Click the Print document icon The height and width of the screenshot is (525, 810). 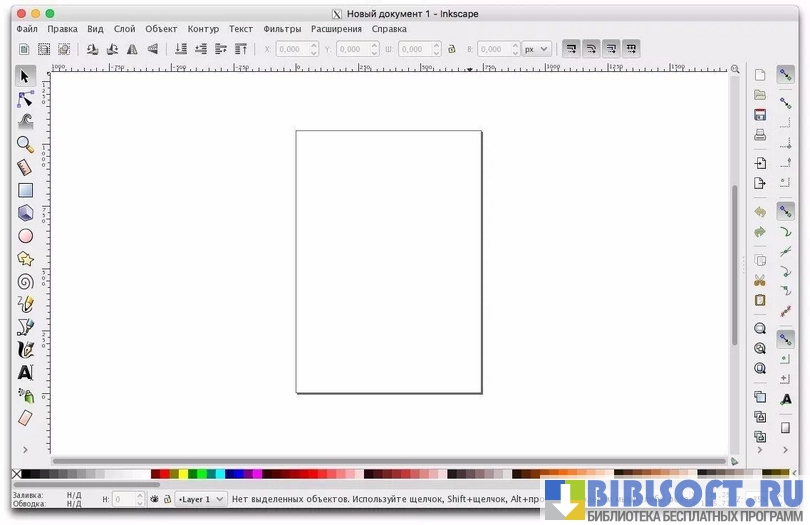[760, 135]
